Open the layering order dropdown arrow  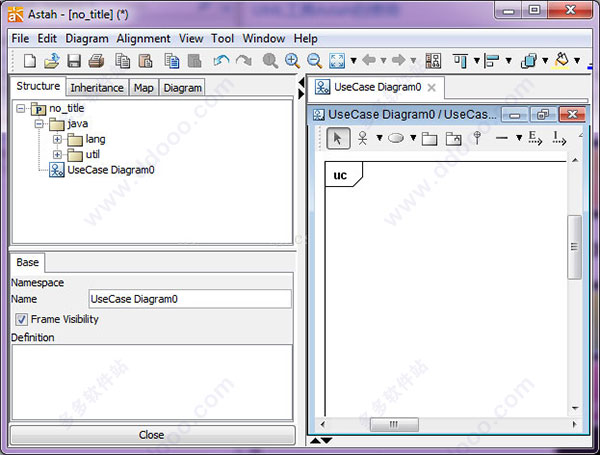point(545,60)
